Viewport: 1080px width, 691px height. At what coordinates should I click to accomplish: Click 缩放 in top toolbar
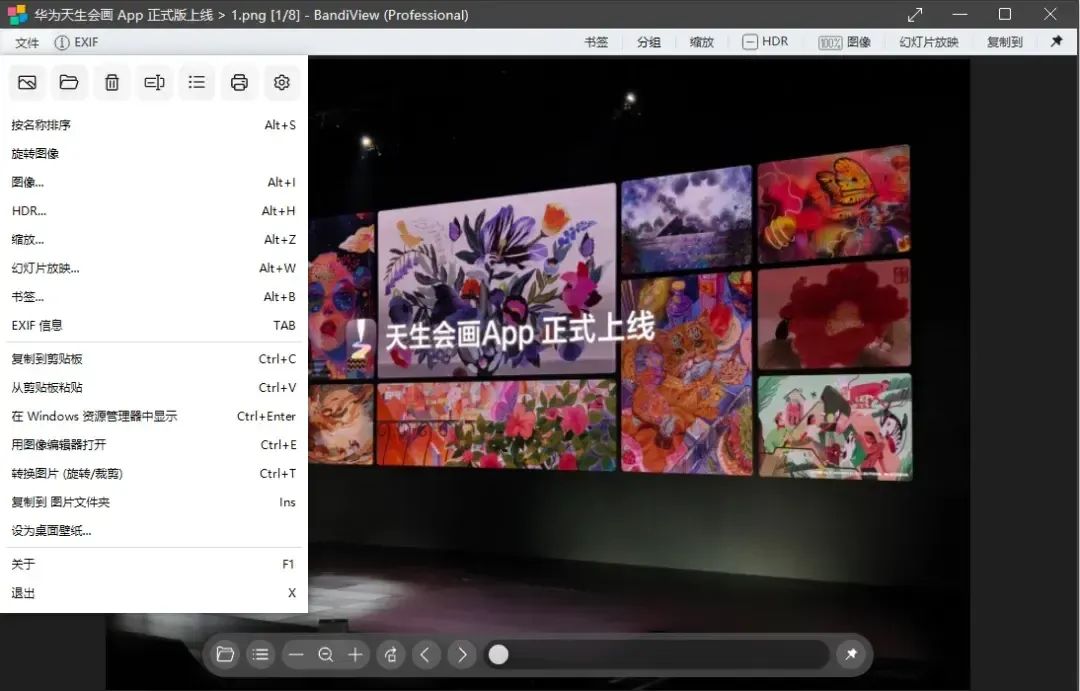point(701,42)
